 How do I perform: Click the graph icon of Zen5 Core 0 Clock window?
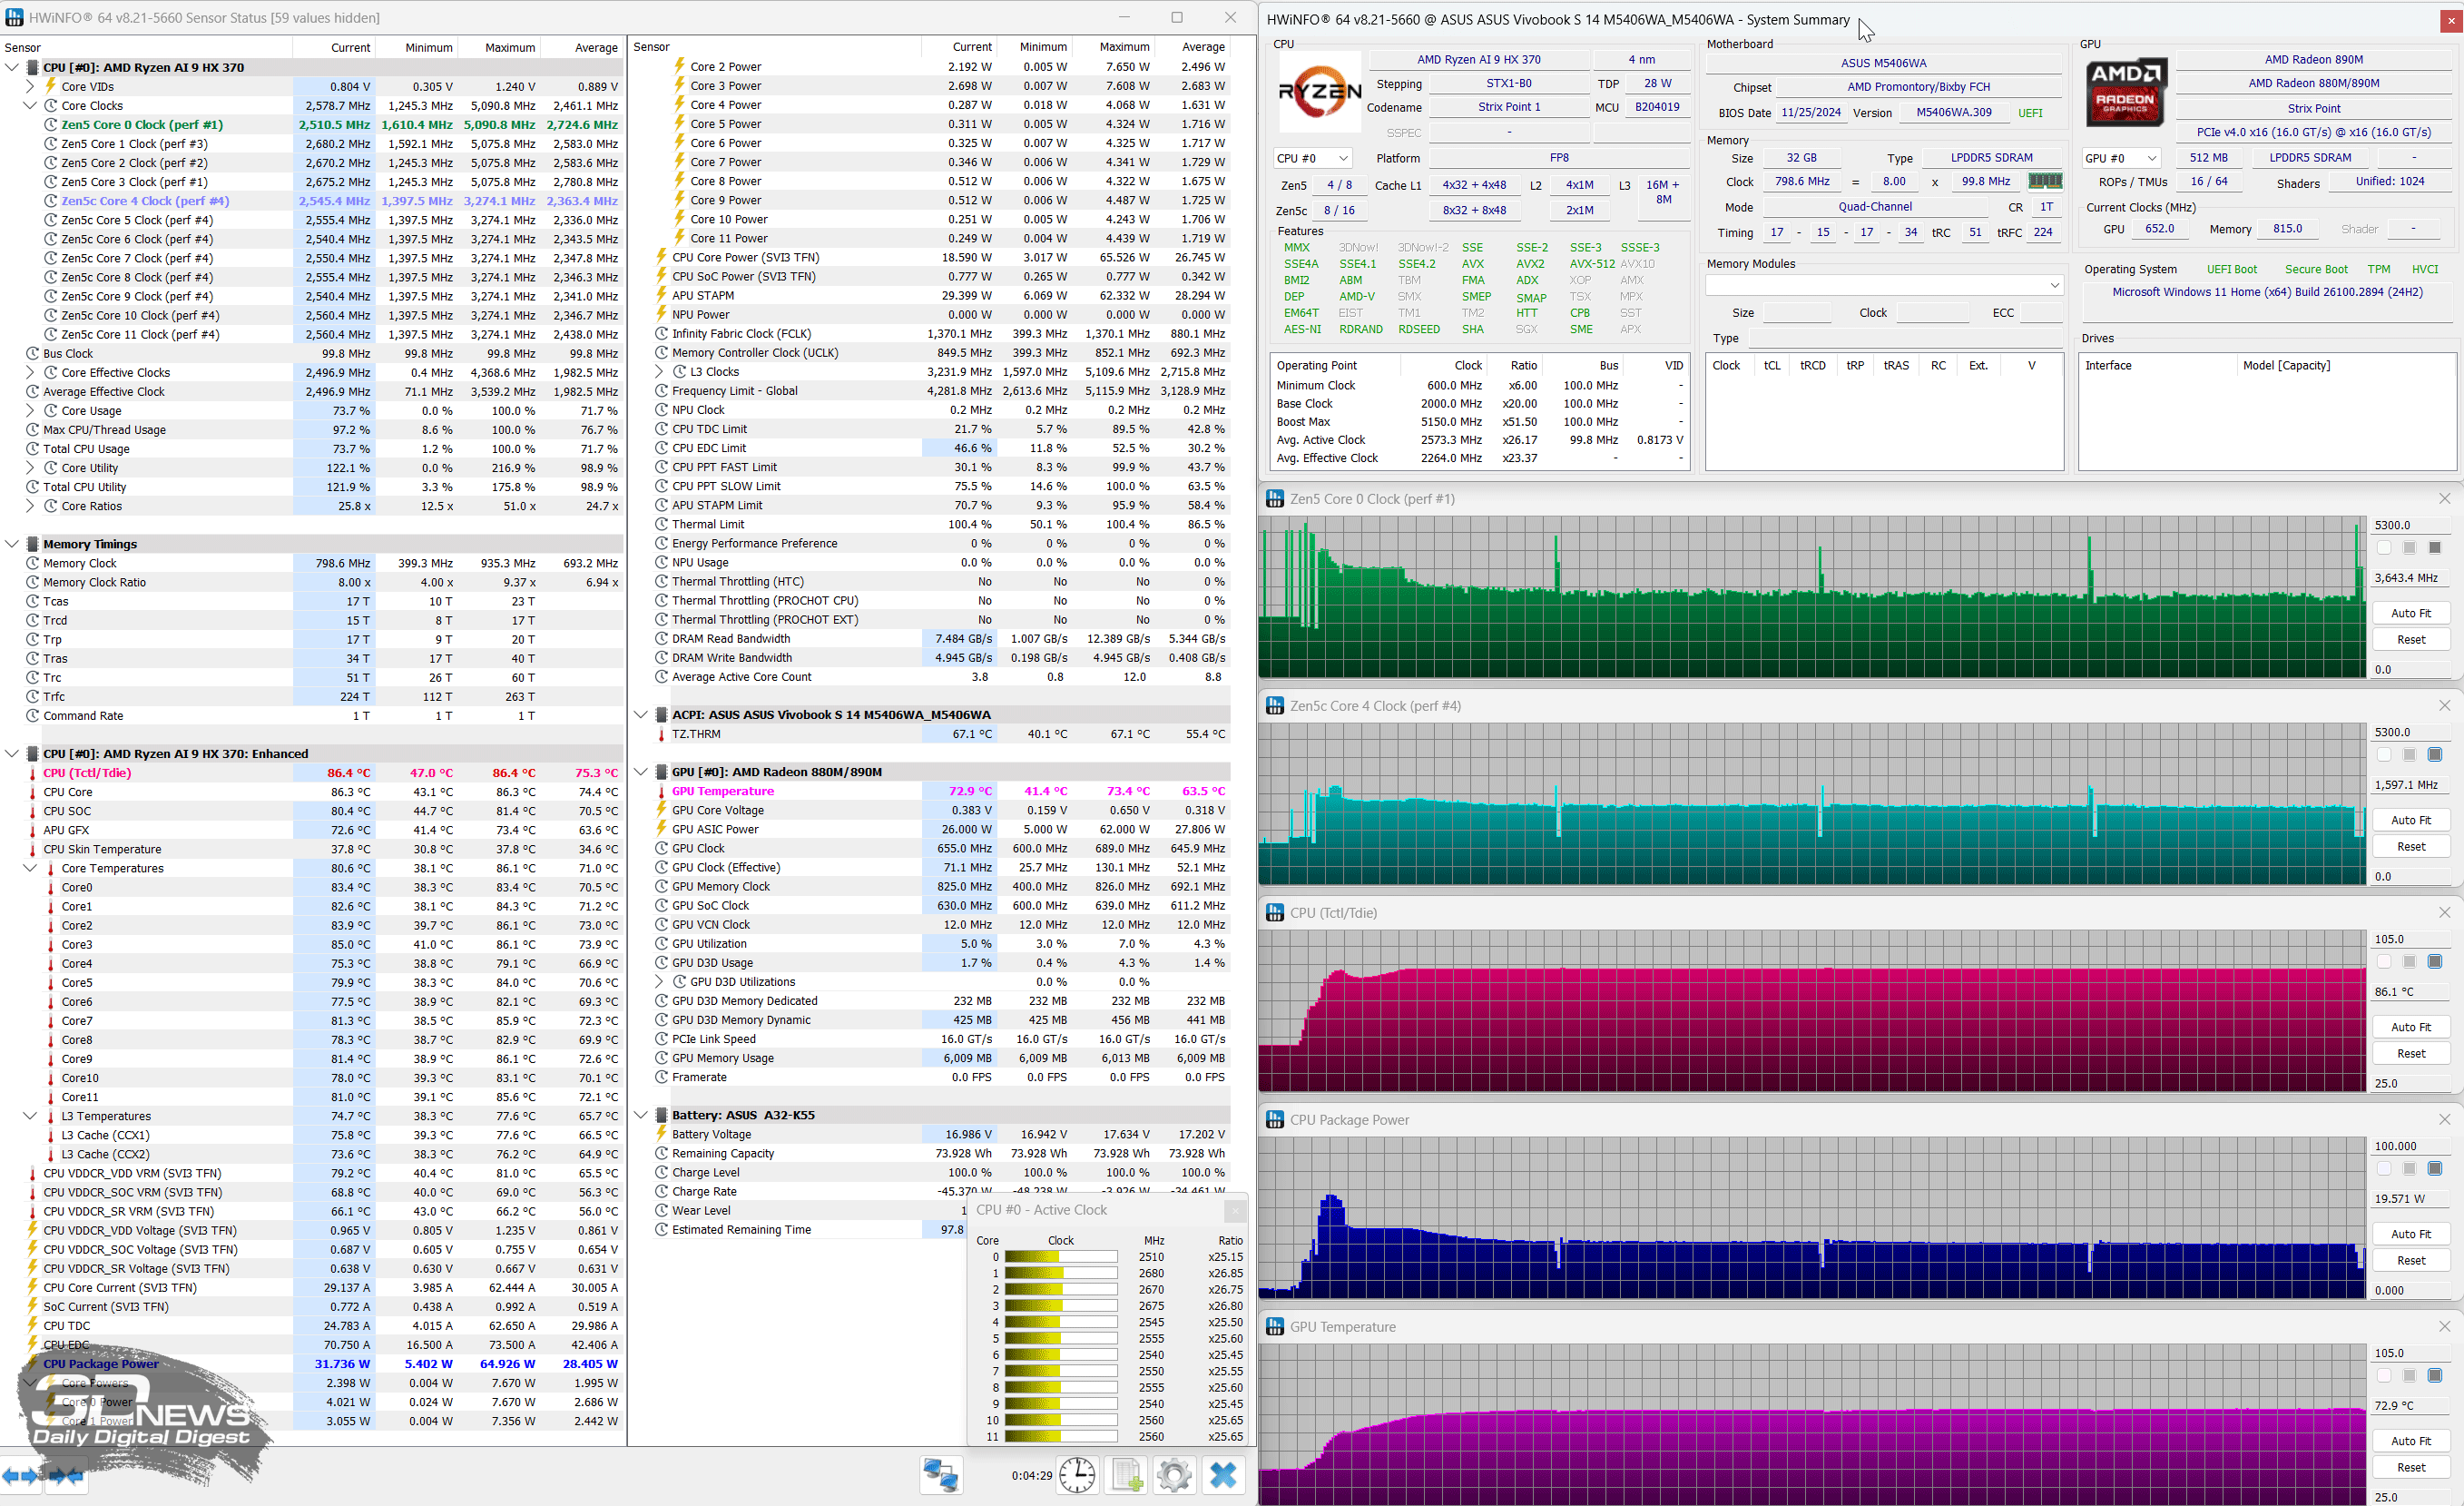click(1275, 499)
